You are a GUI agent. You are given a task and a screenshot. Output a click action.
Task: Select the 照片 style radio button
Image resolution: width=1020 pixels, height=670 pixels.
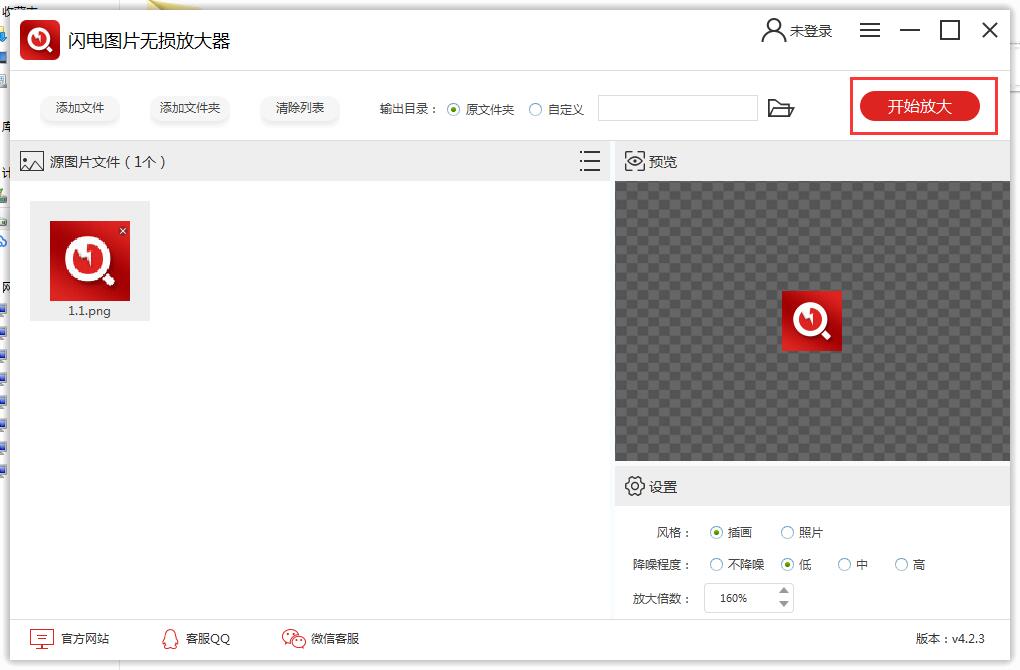point(788,532)
